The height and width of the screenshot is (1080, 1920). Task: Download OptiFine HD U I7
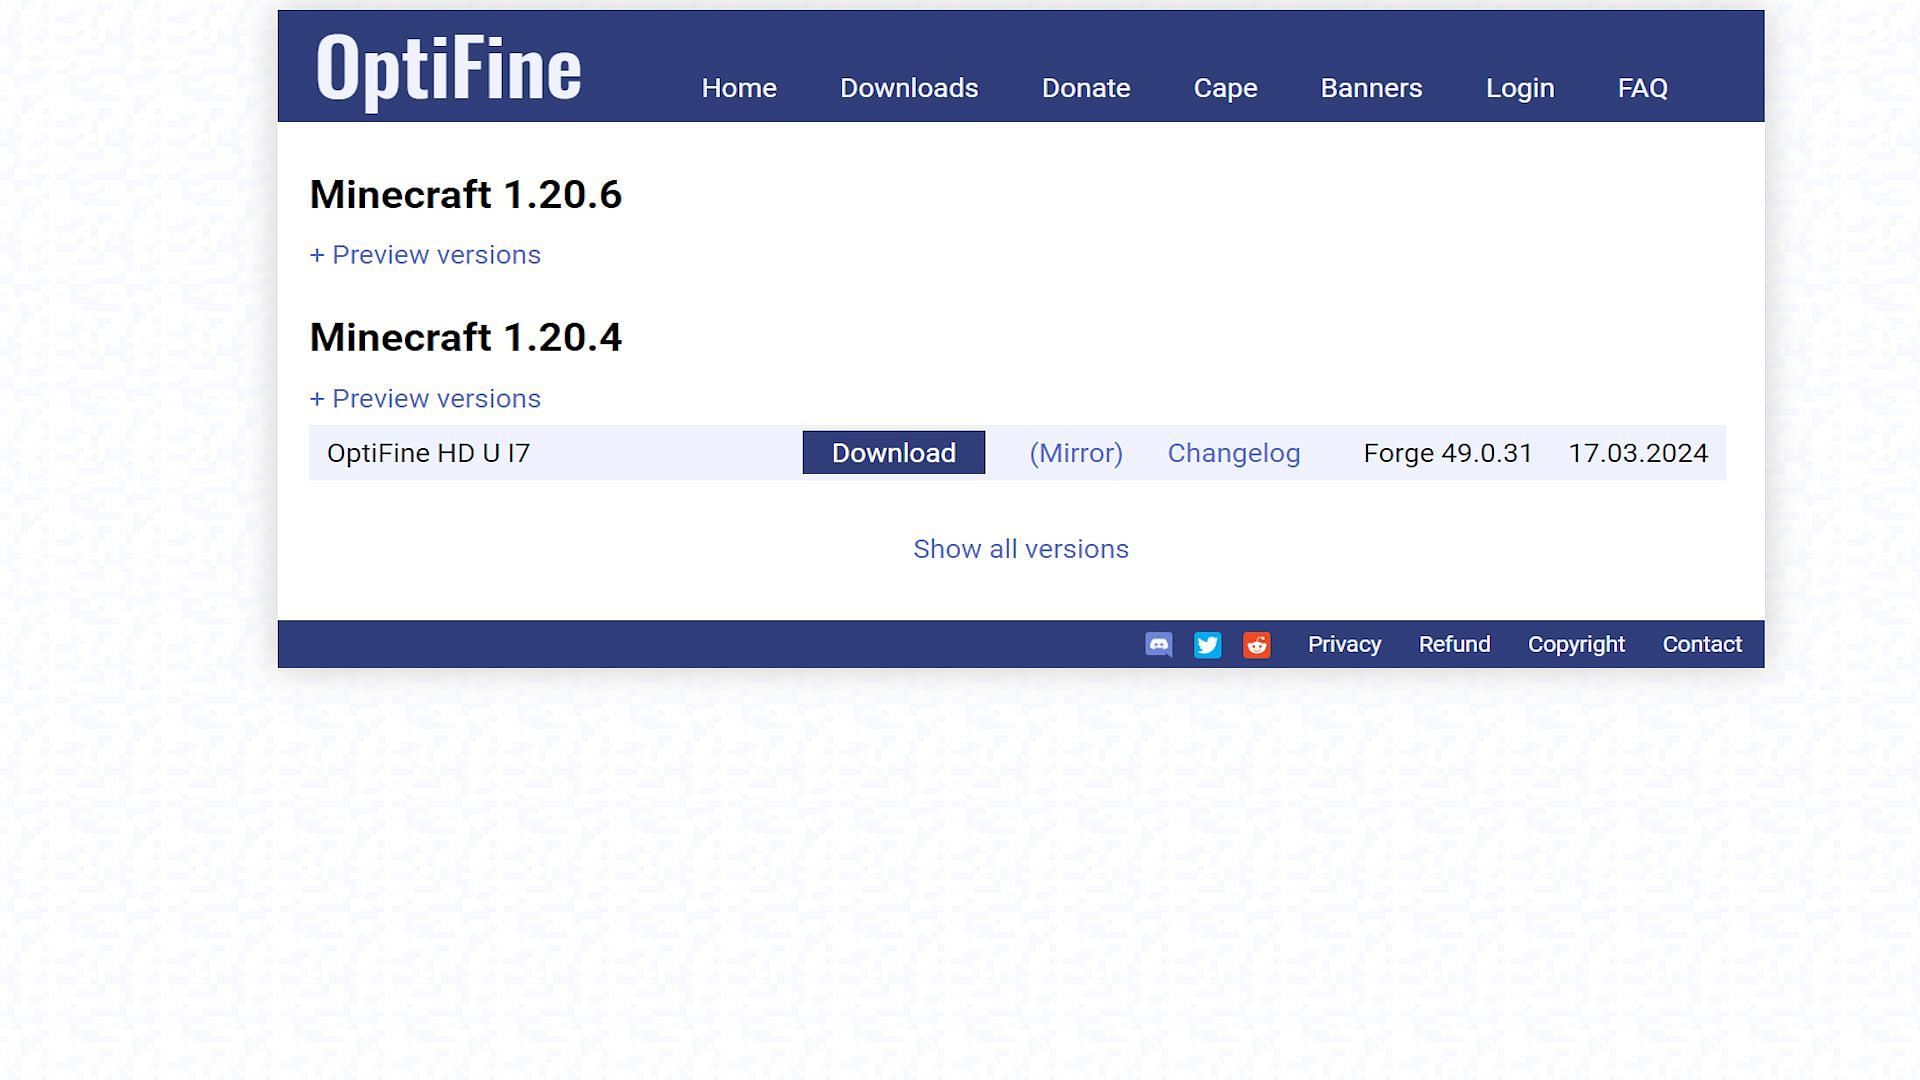pyautogui.click(x=893, y=452)
